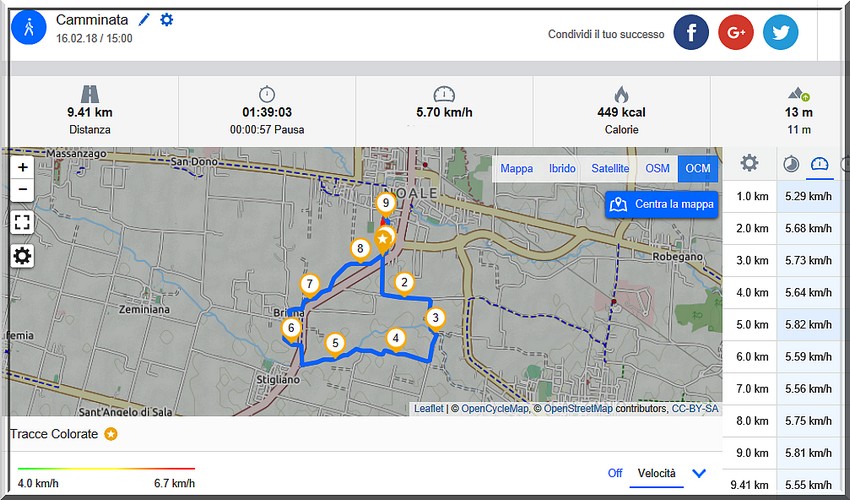
Task: Select the 3.0 km split row
Action: (781, 260)
